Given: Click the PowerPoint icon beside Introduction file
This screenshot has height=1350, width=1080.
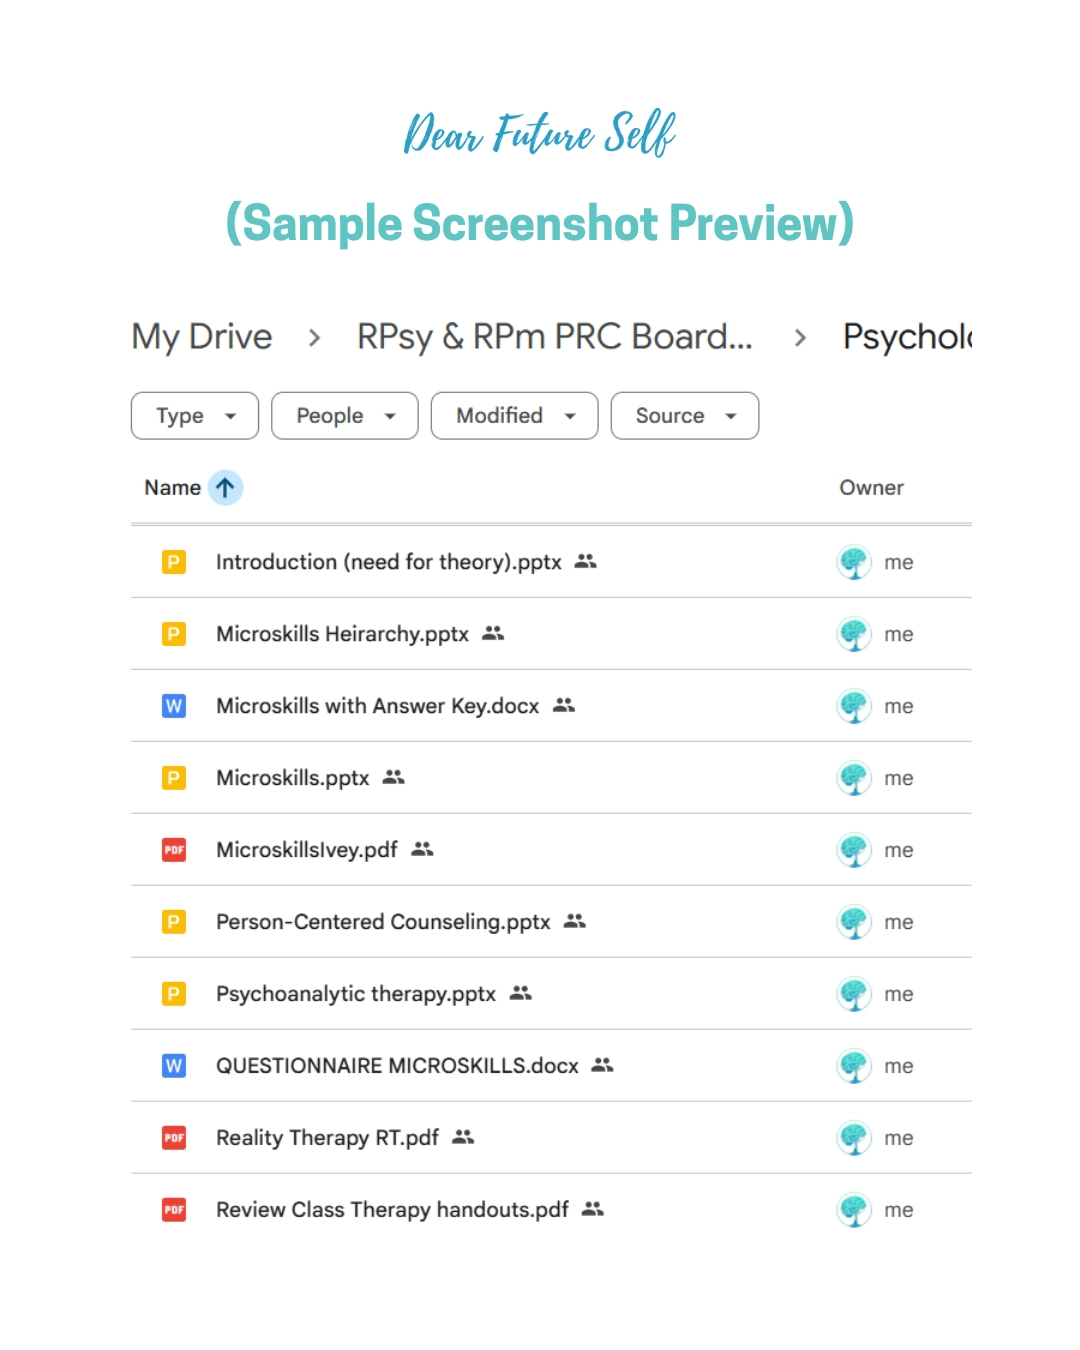Looking at the screenshot, I should click(x=174, y=562).
